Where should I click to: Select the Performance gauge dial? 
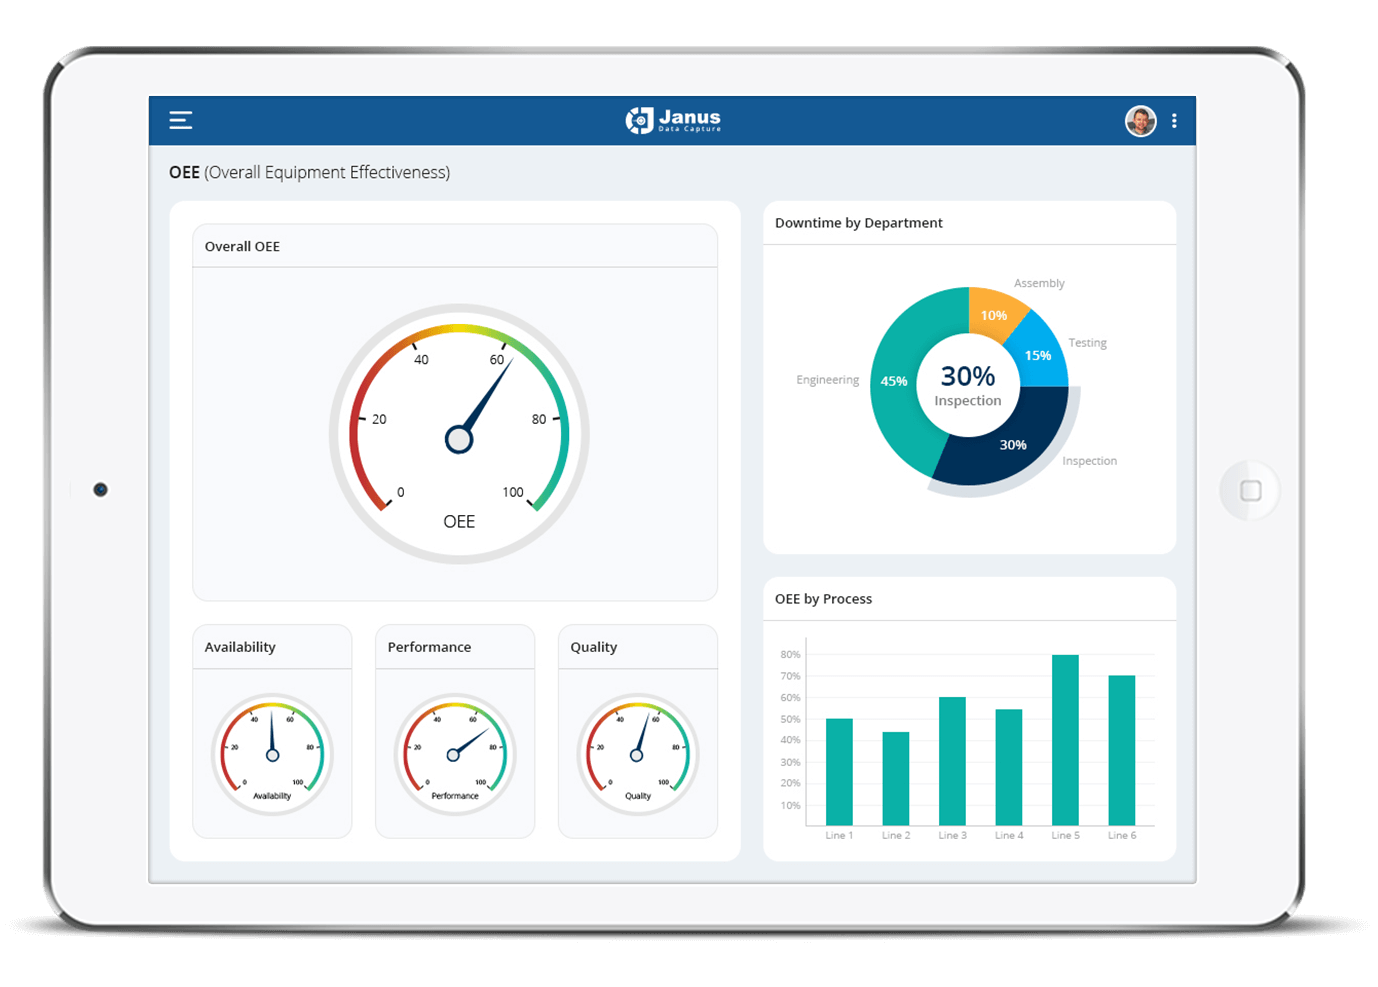pos(455,754)
